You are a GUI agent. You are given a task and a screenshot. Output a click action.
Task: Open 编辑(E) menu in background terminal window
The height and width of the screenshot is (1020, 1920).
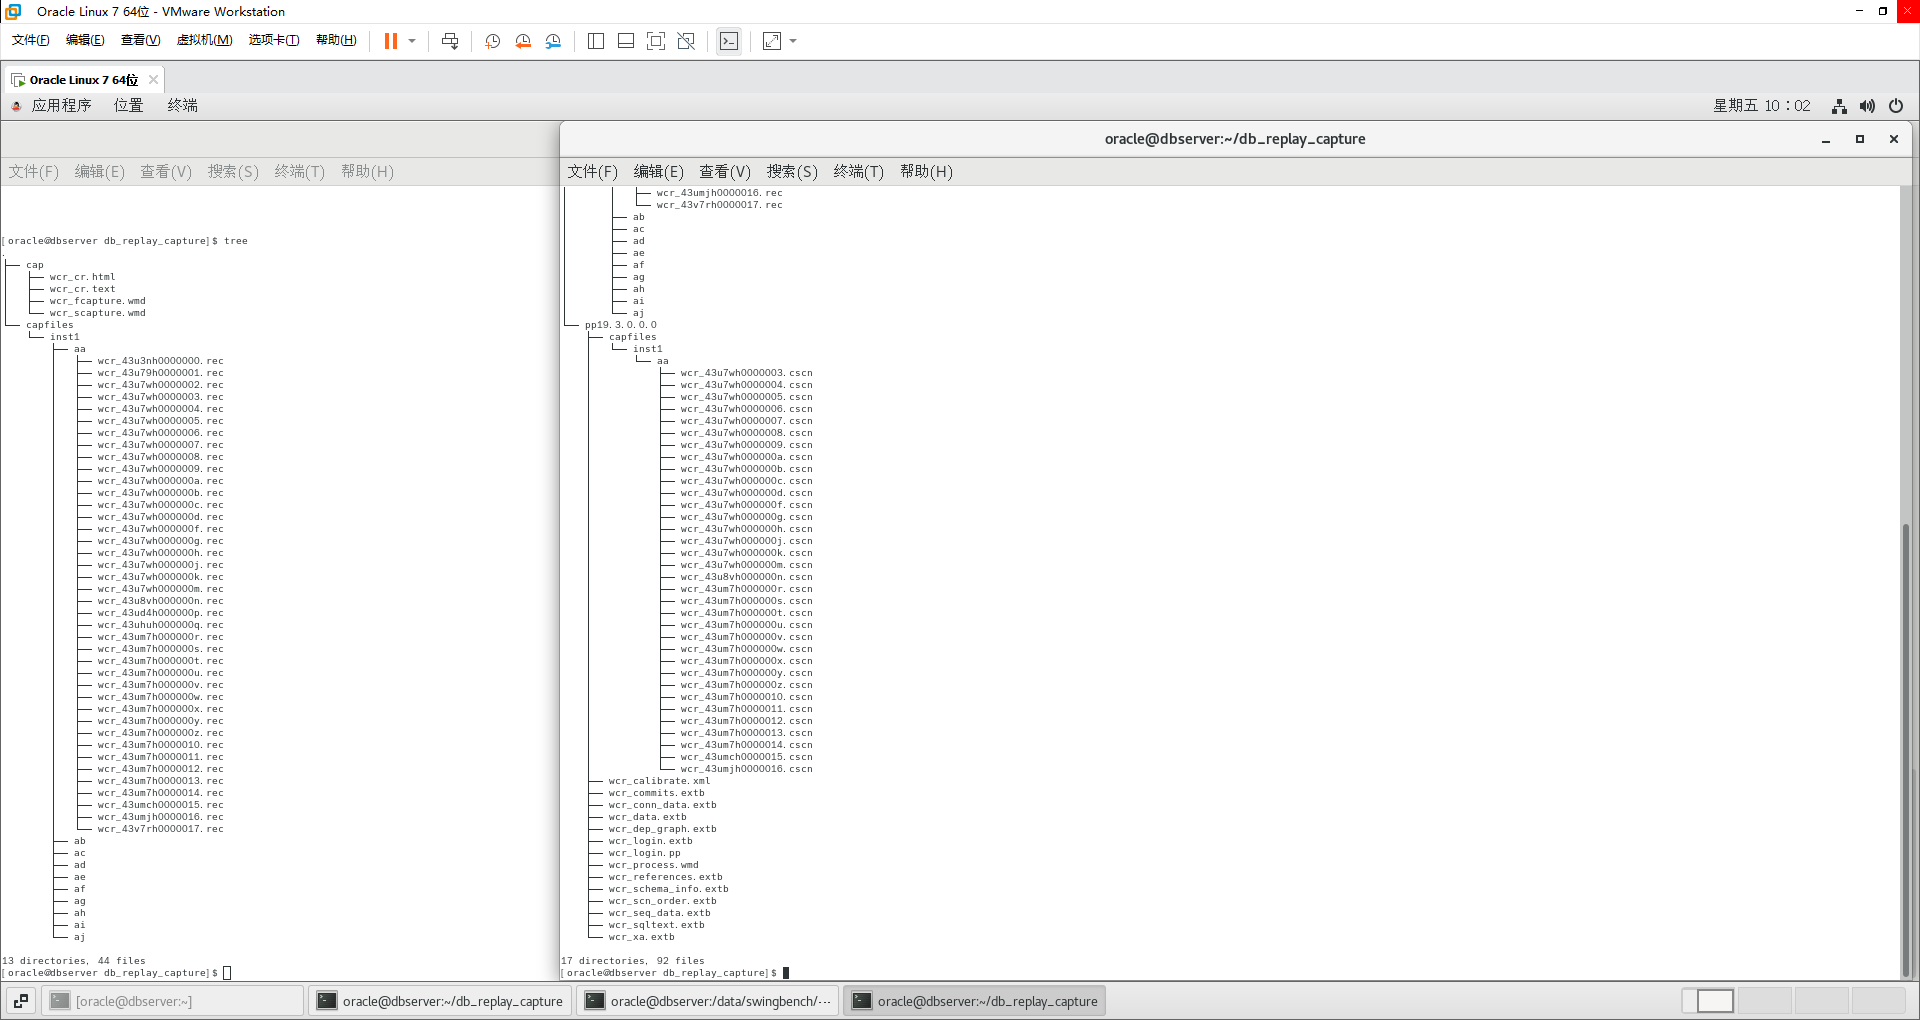tap(99, 171)
